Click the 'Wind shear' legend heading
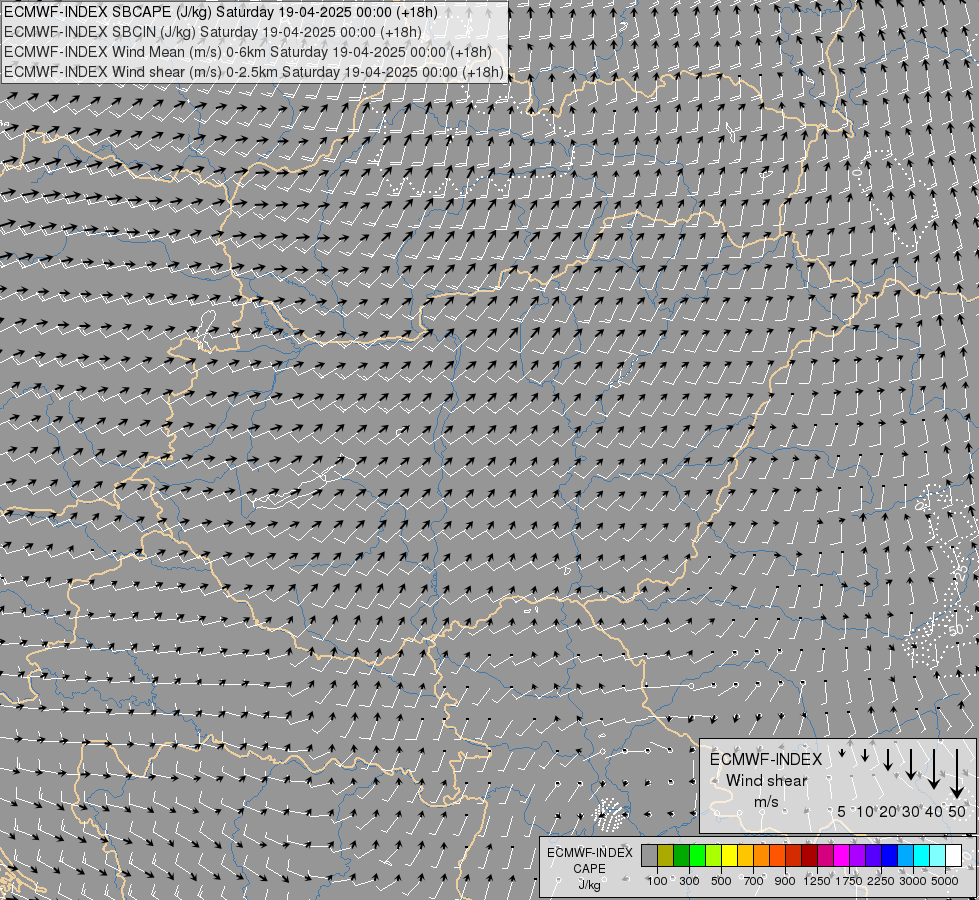Screen dimensions: 979x900 coord(767,780)
